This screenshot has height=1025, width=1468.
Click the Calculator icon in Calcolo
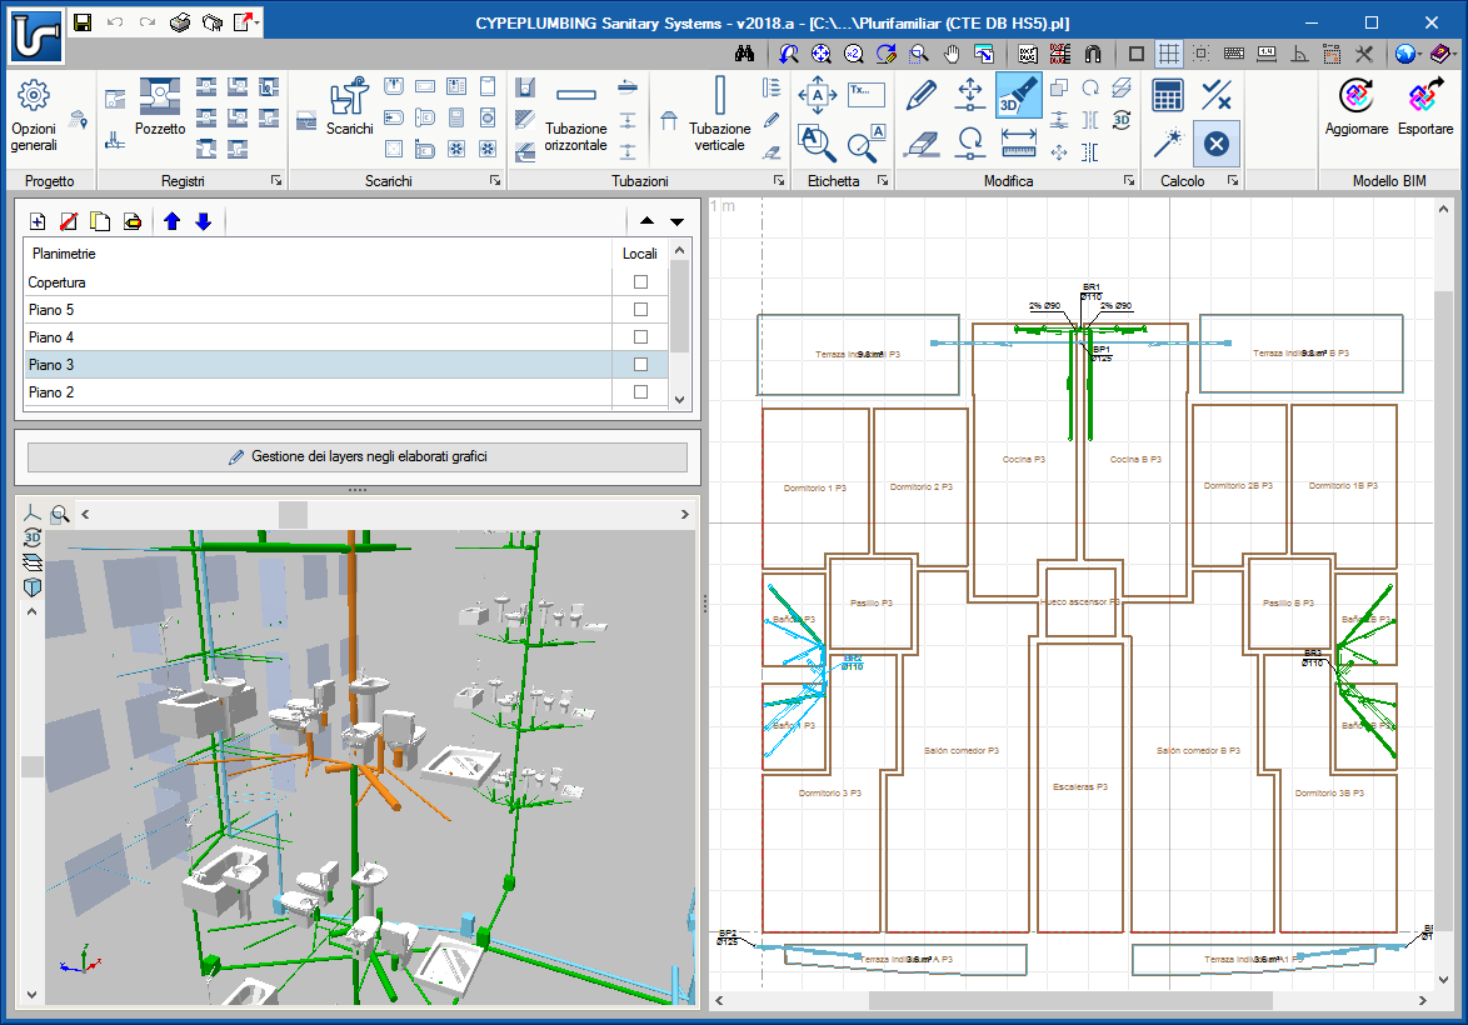click(1167, 96)
